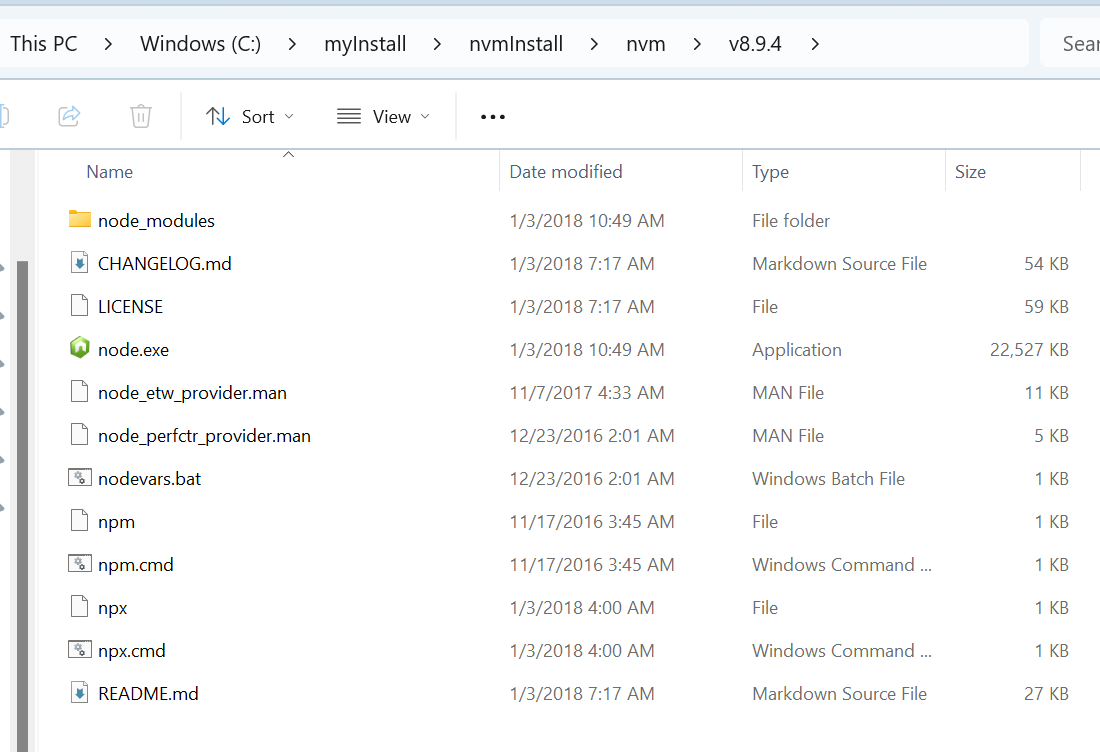Click the 59 KB size value
This screenshot has width=1100, height=752.
(x=1046, y=307)
